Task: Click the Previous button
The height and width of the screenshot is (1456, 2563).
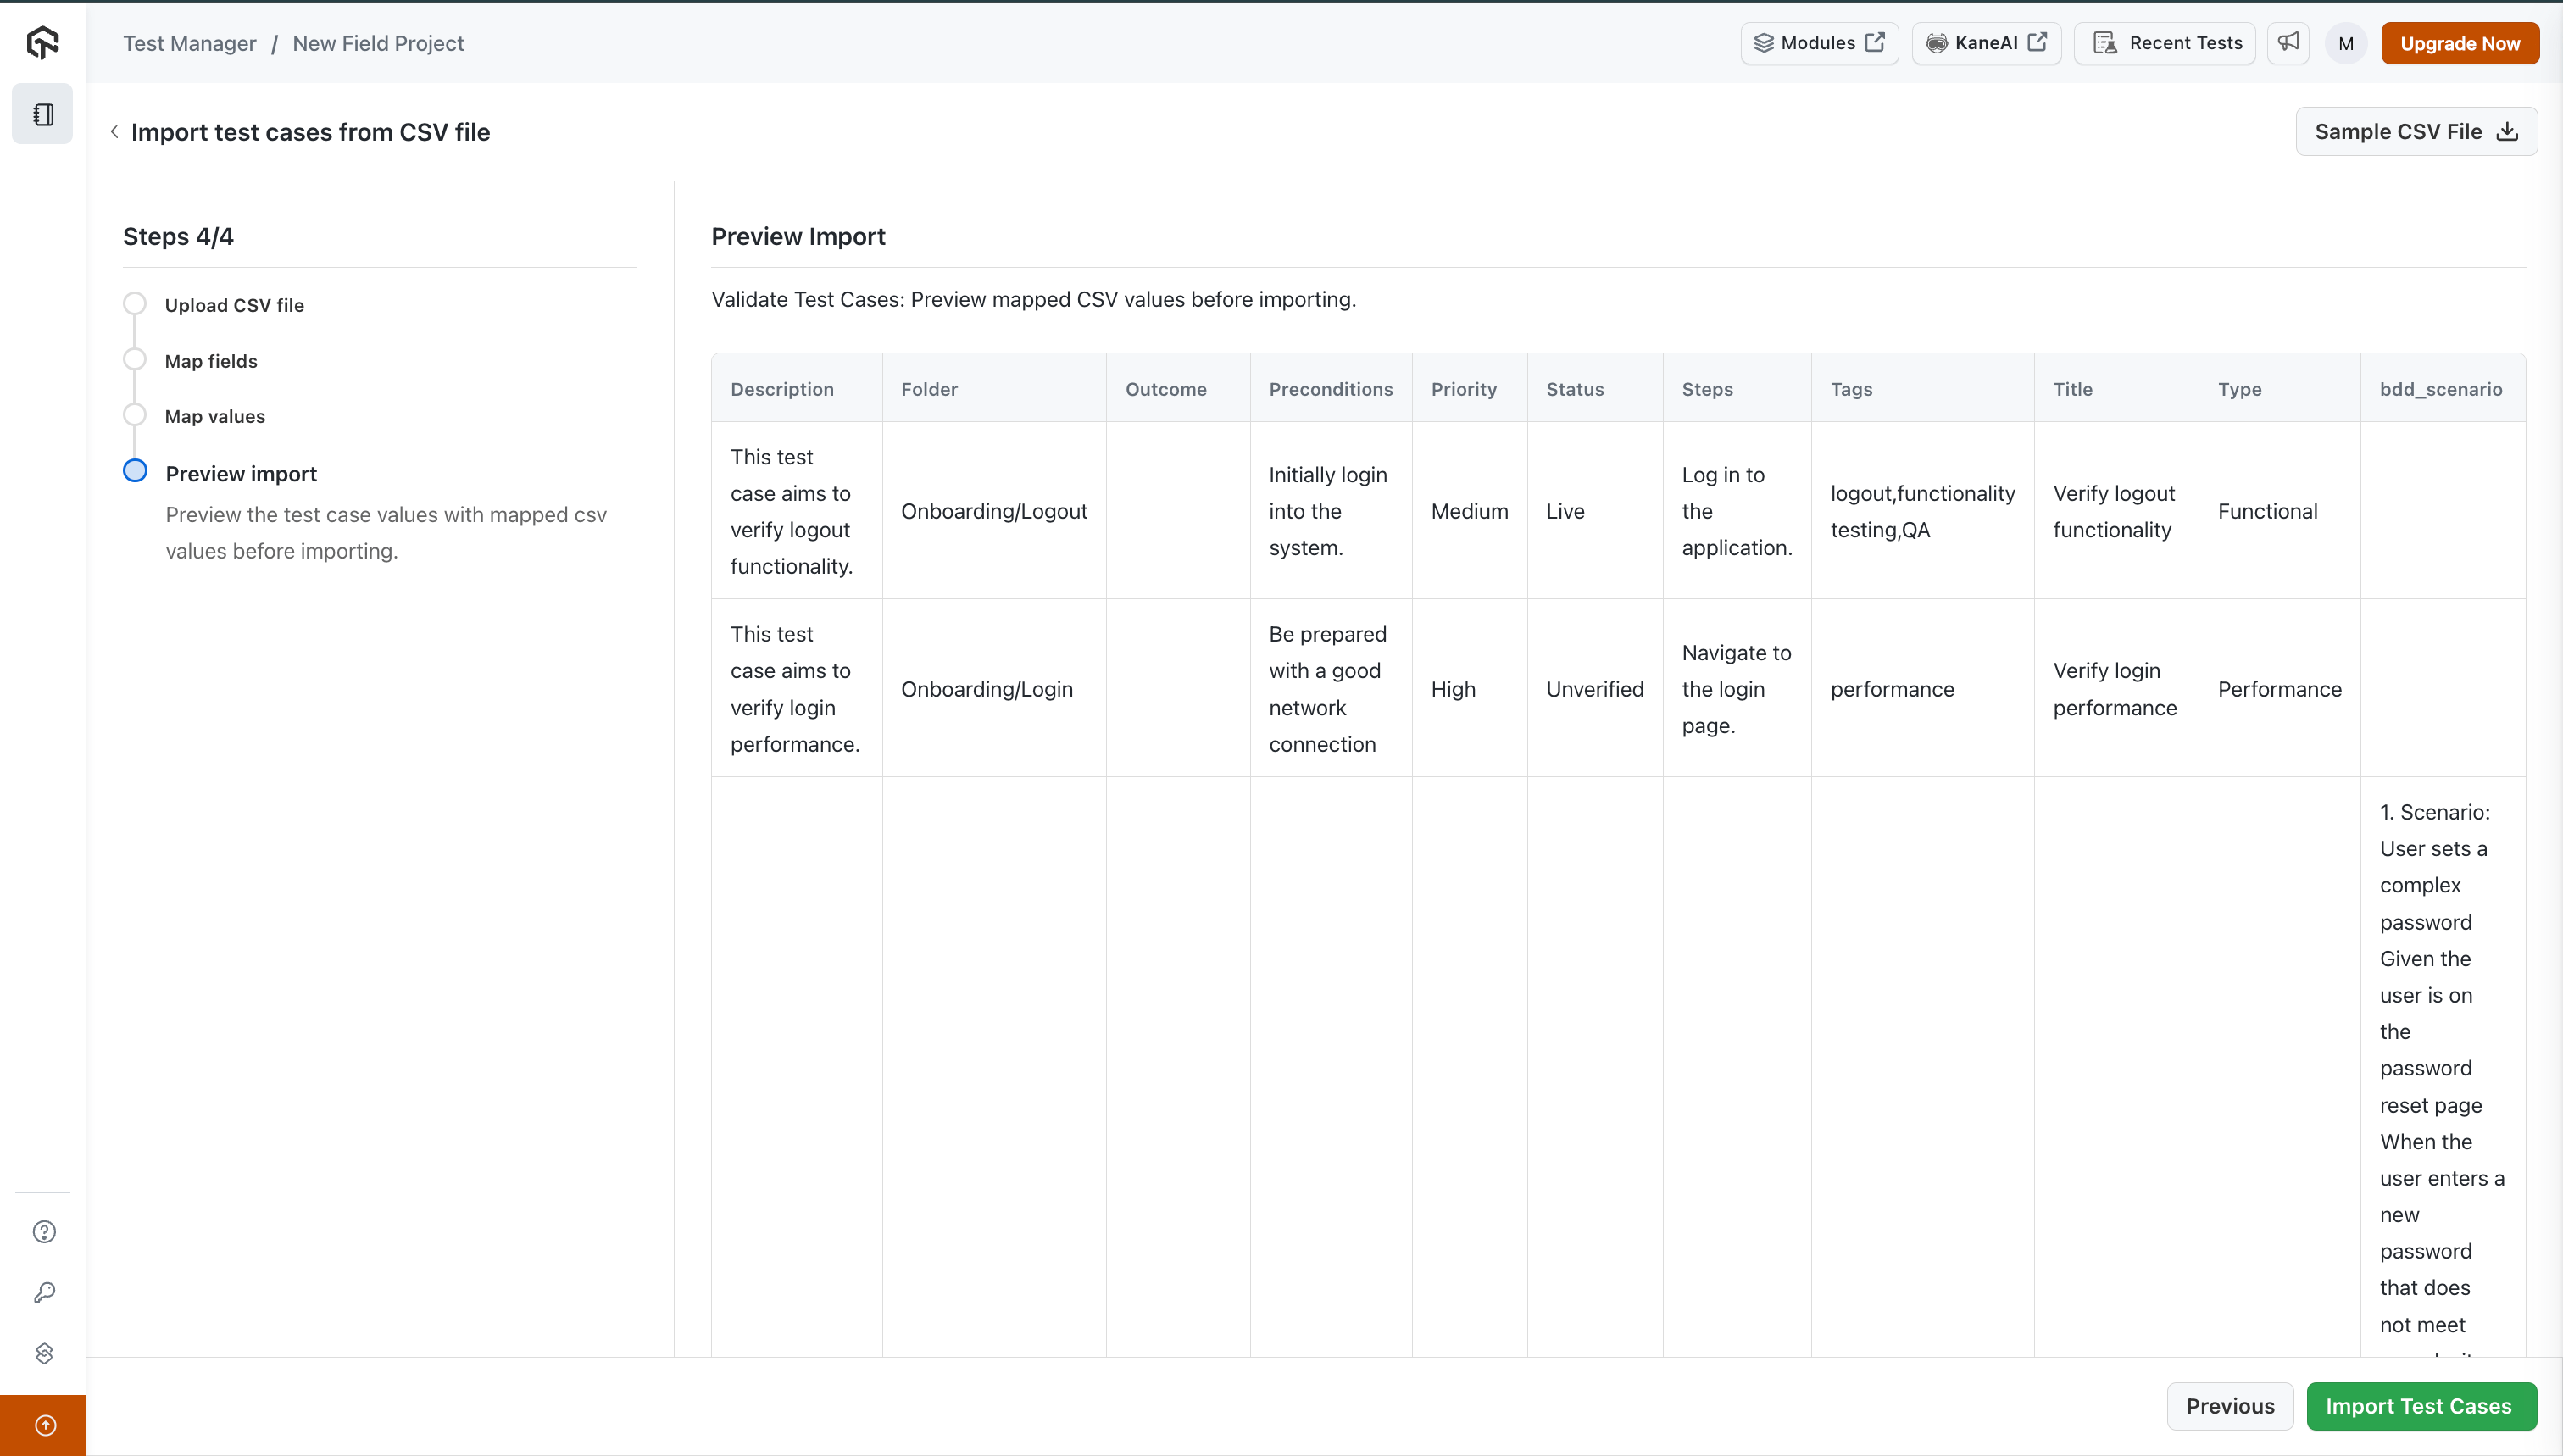Action: pos(2230,1406)
